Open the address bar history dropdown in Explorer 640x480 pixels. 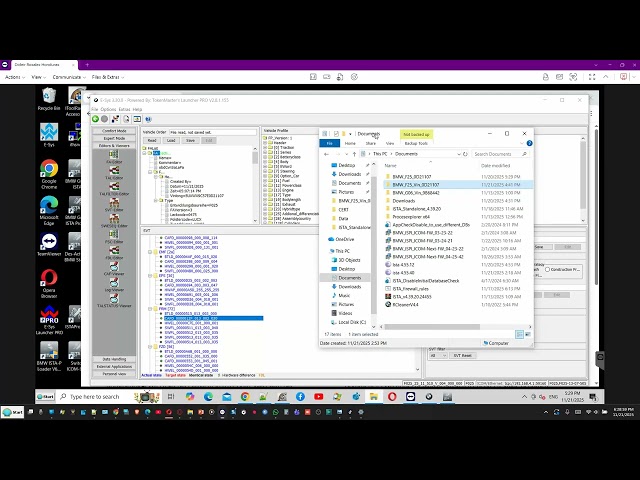point(459,154)
